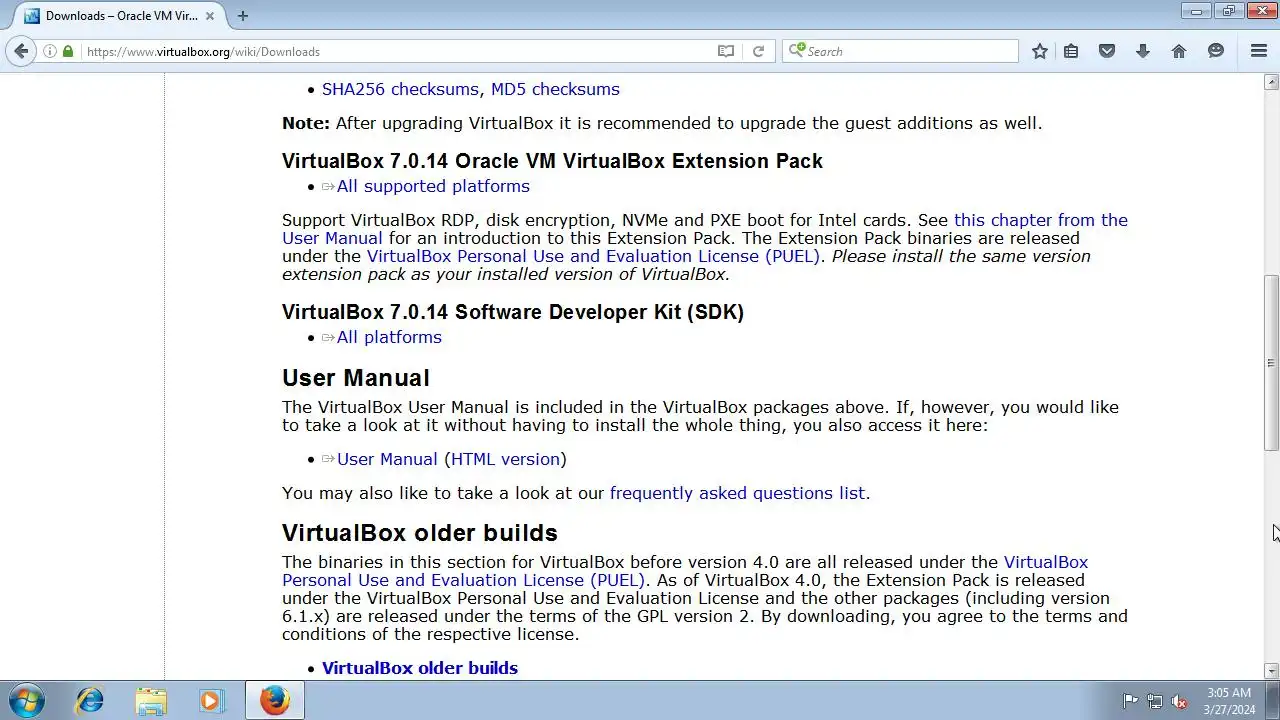
Task: Open MD5 checksums link
Action: click(555, 89)
